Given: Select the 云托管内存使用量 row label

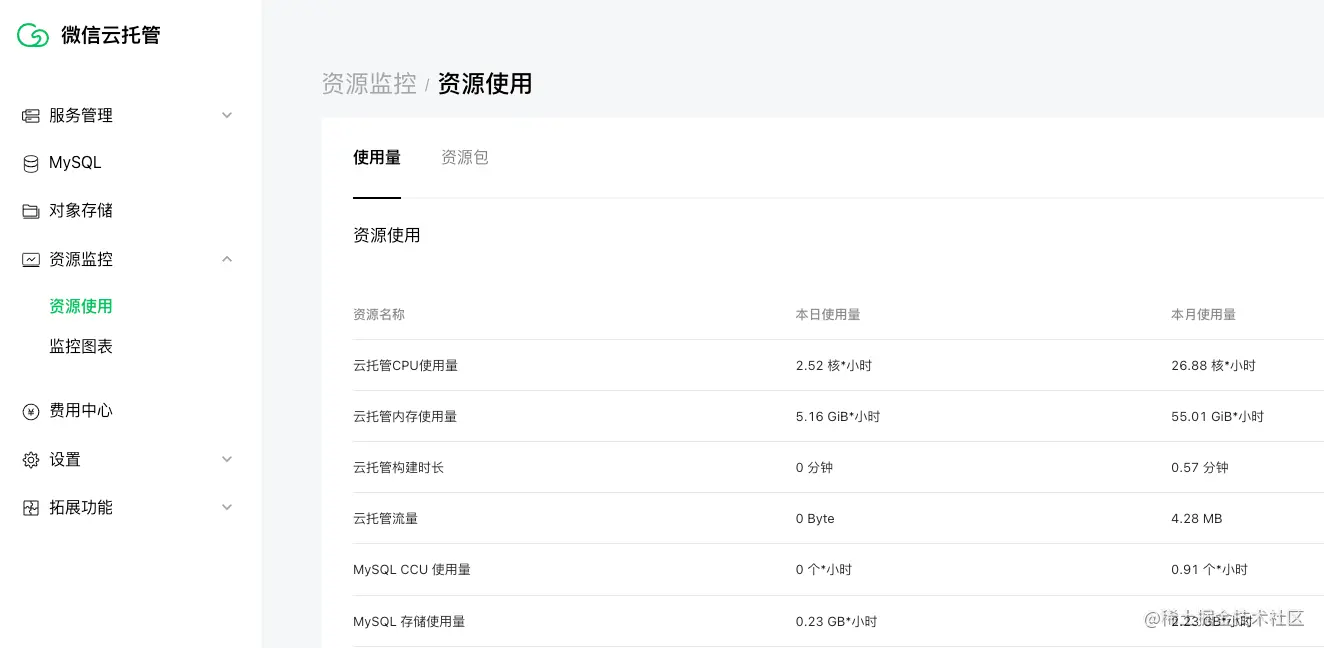Looking at the screenshot, I should pos(405,416).
